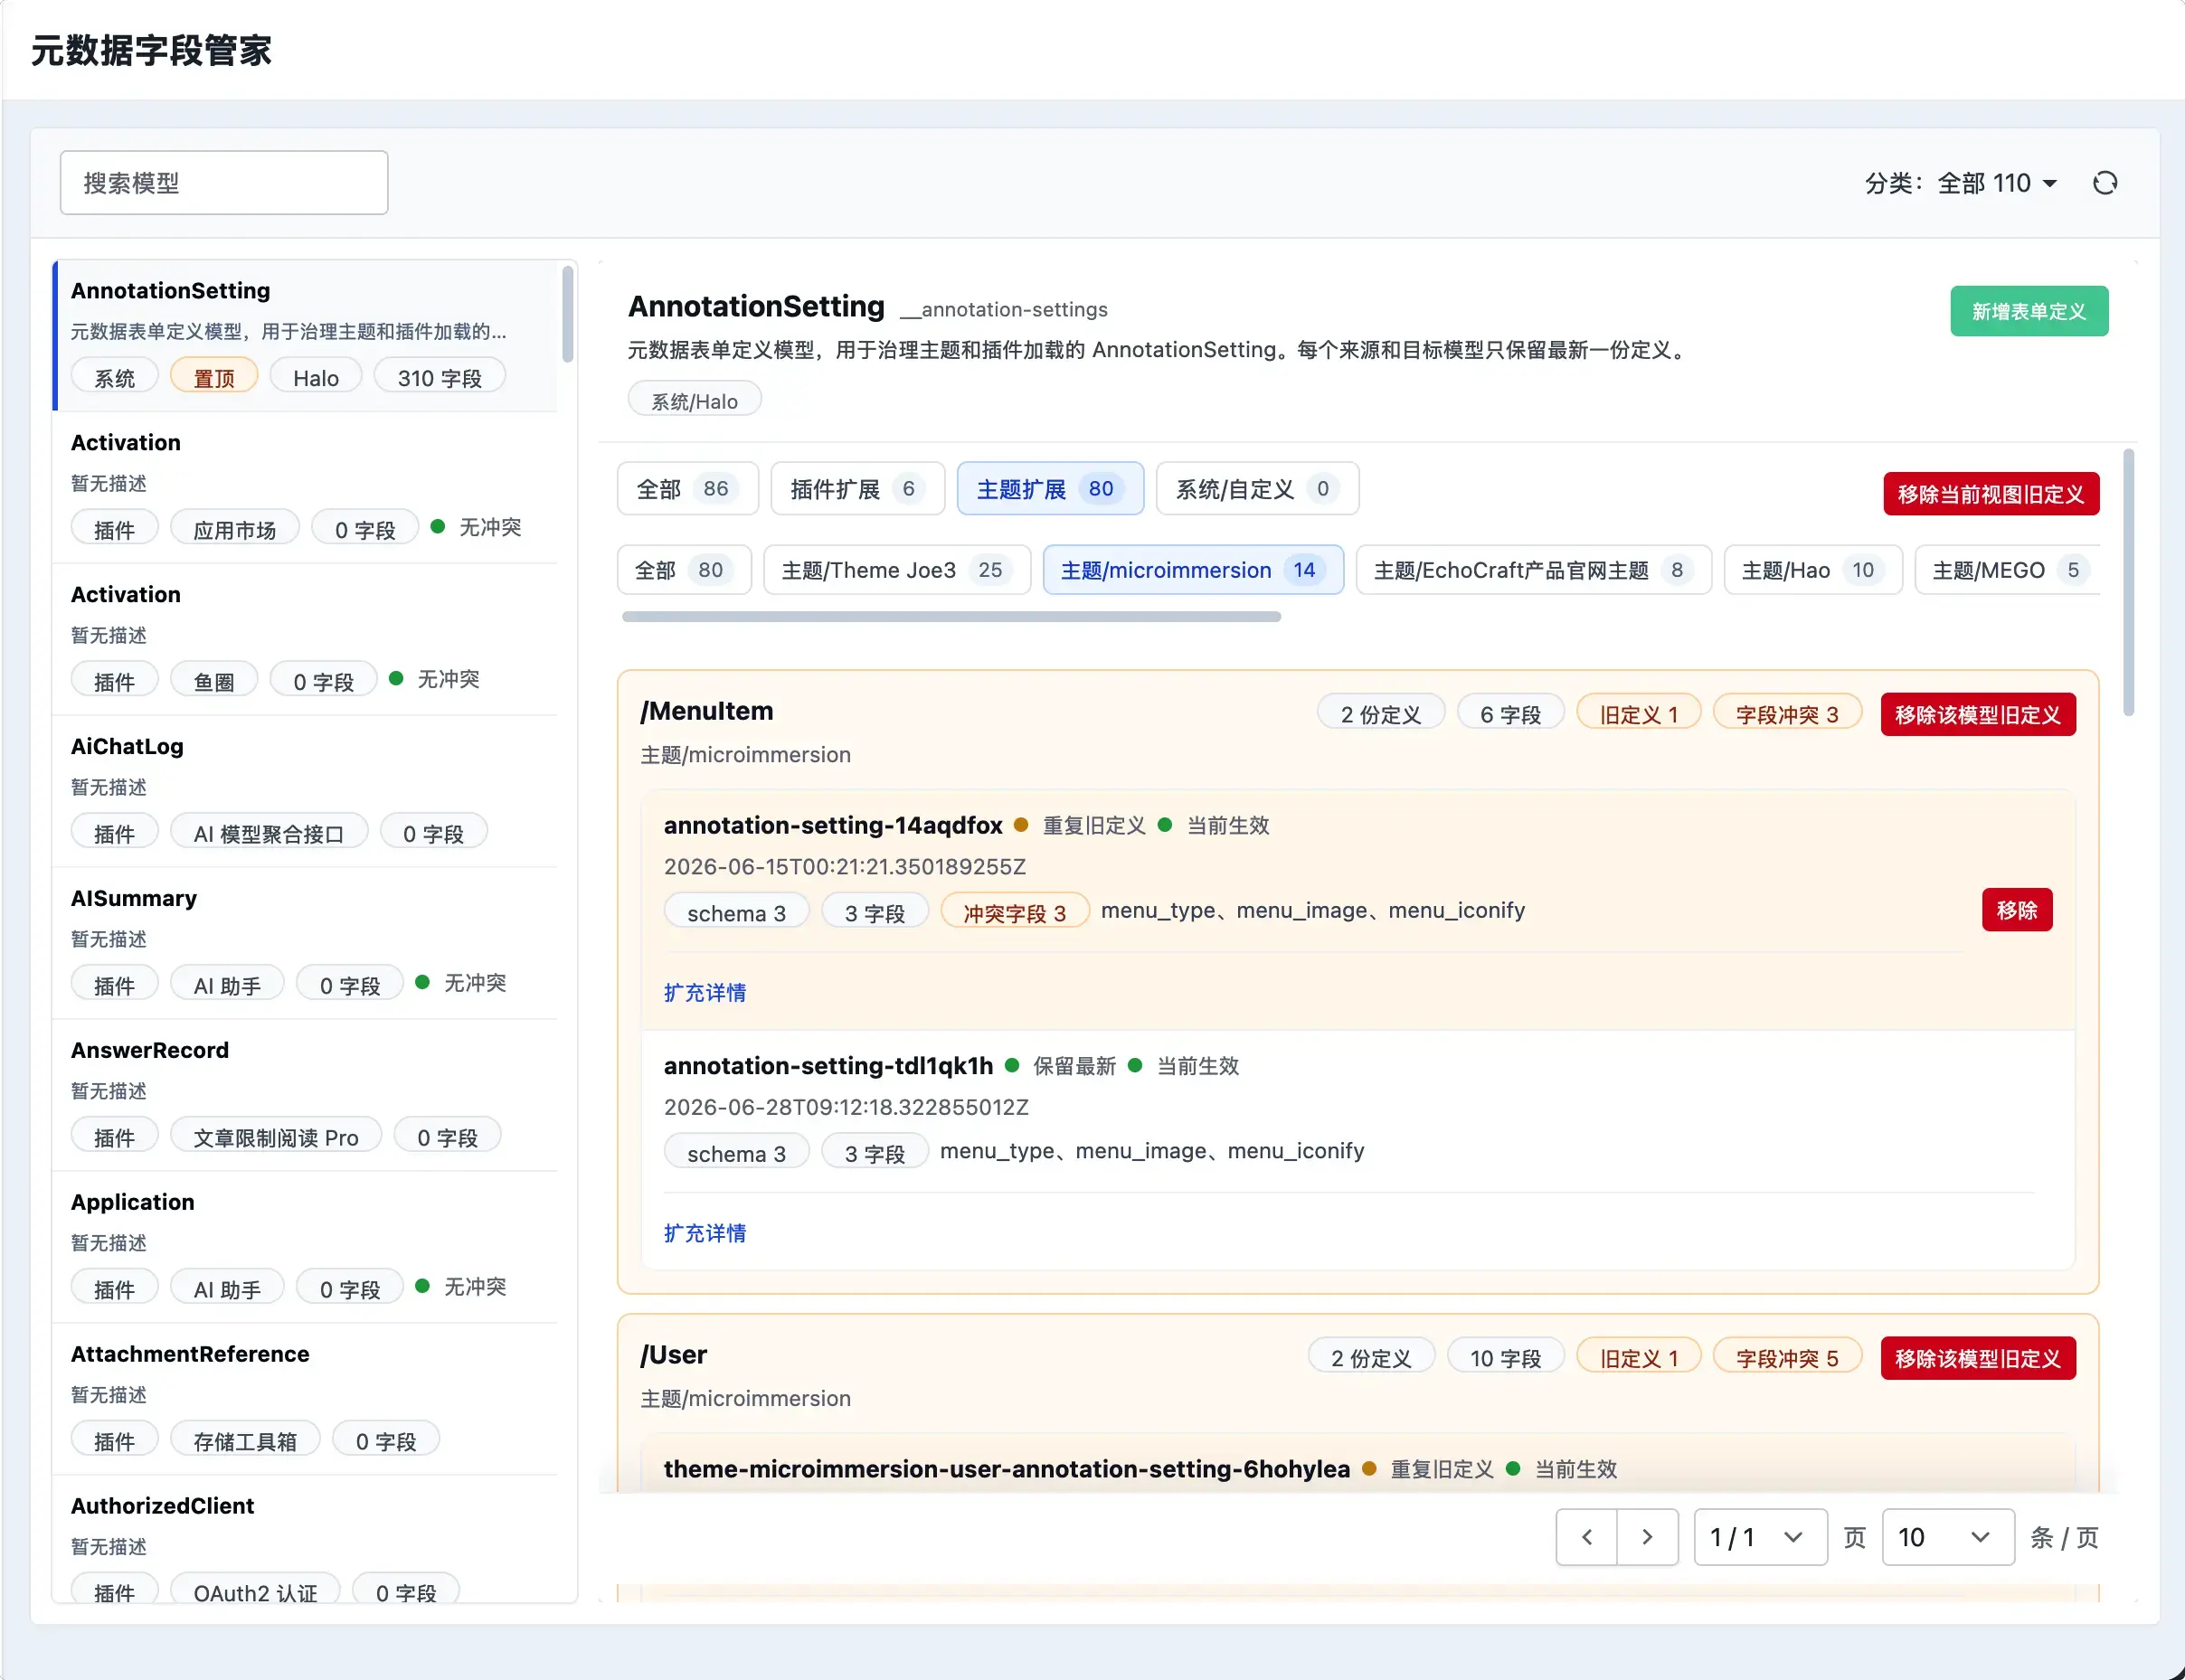Open 扩充详情 for annotation-setting-14aqdfox
Screen dimensions: 2185x1680
tap(705, 992)
